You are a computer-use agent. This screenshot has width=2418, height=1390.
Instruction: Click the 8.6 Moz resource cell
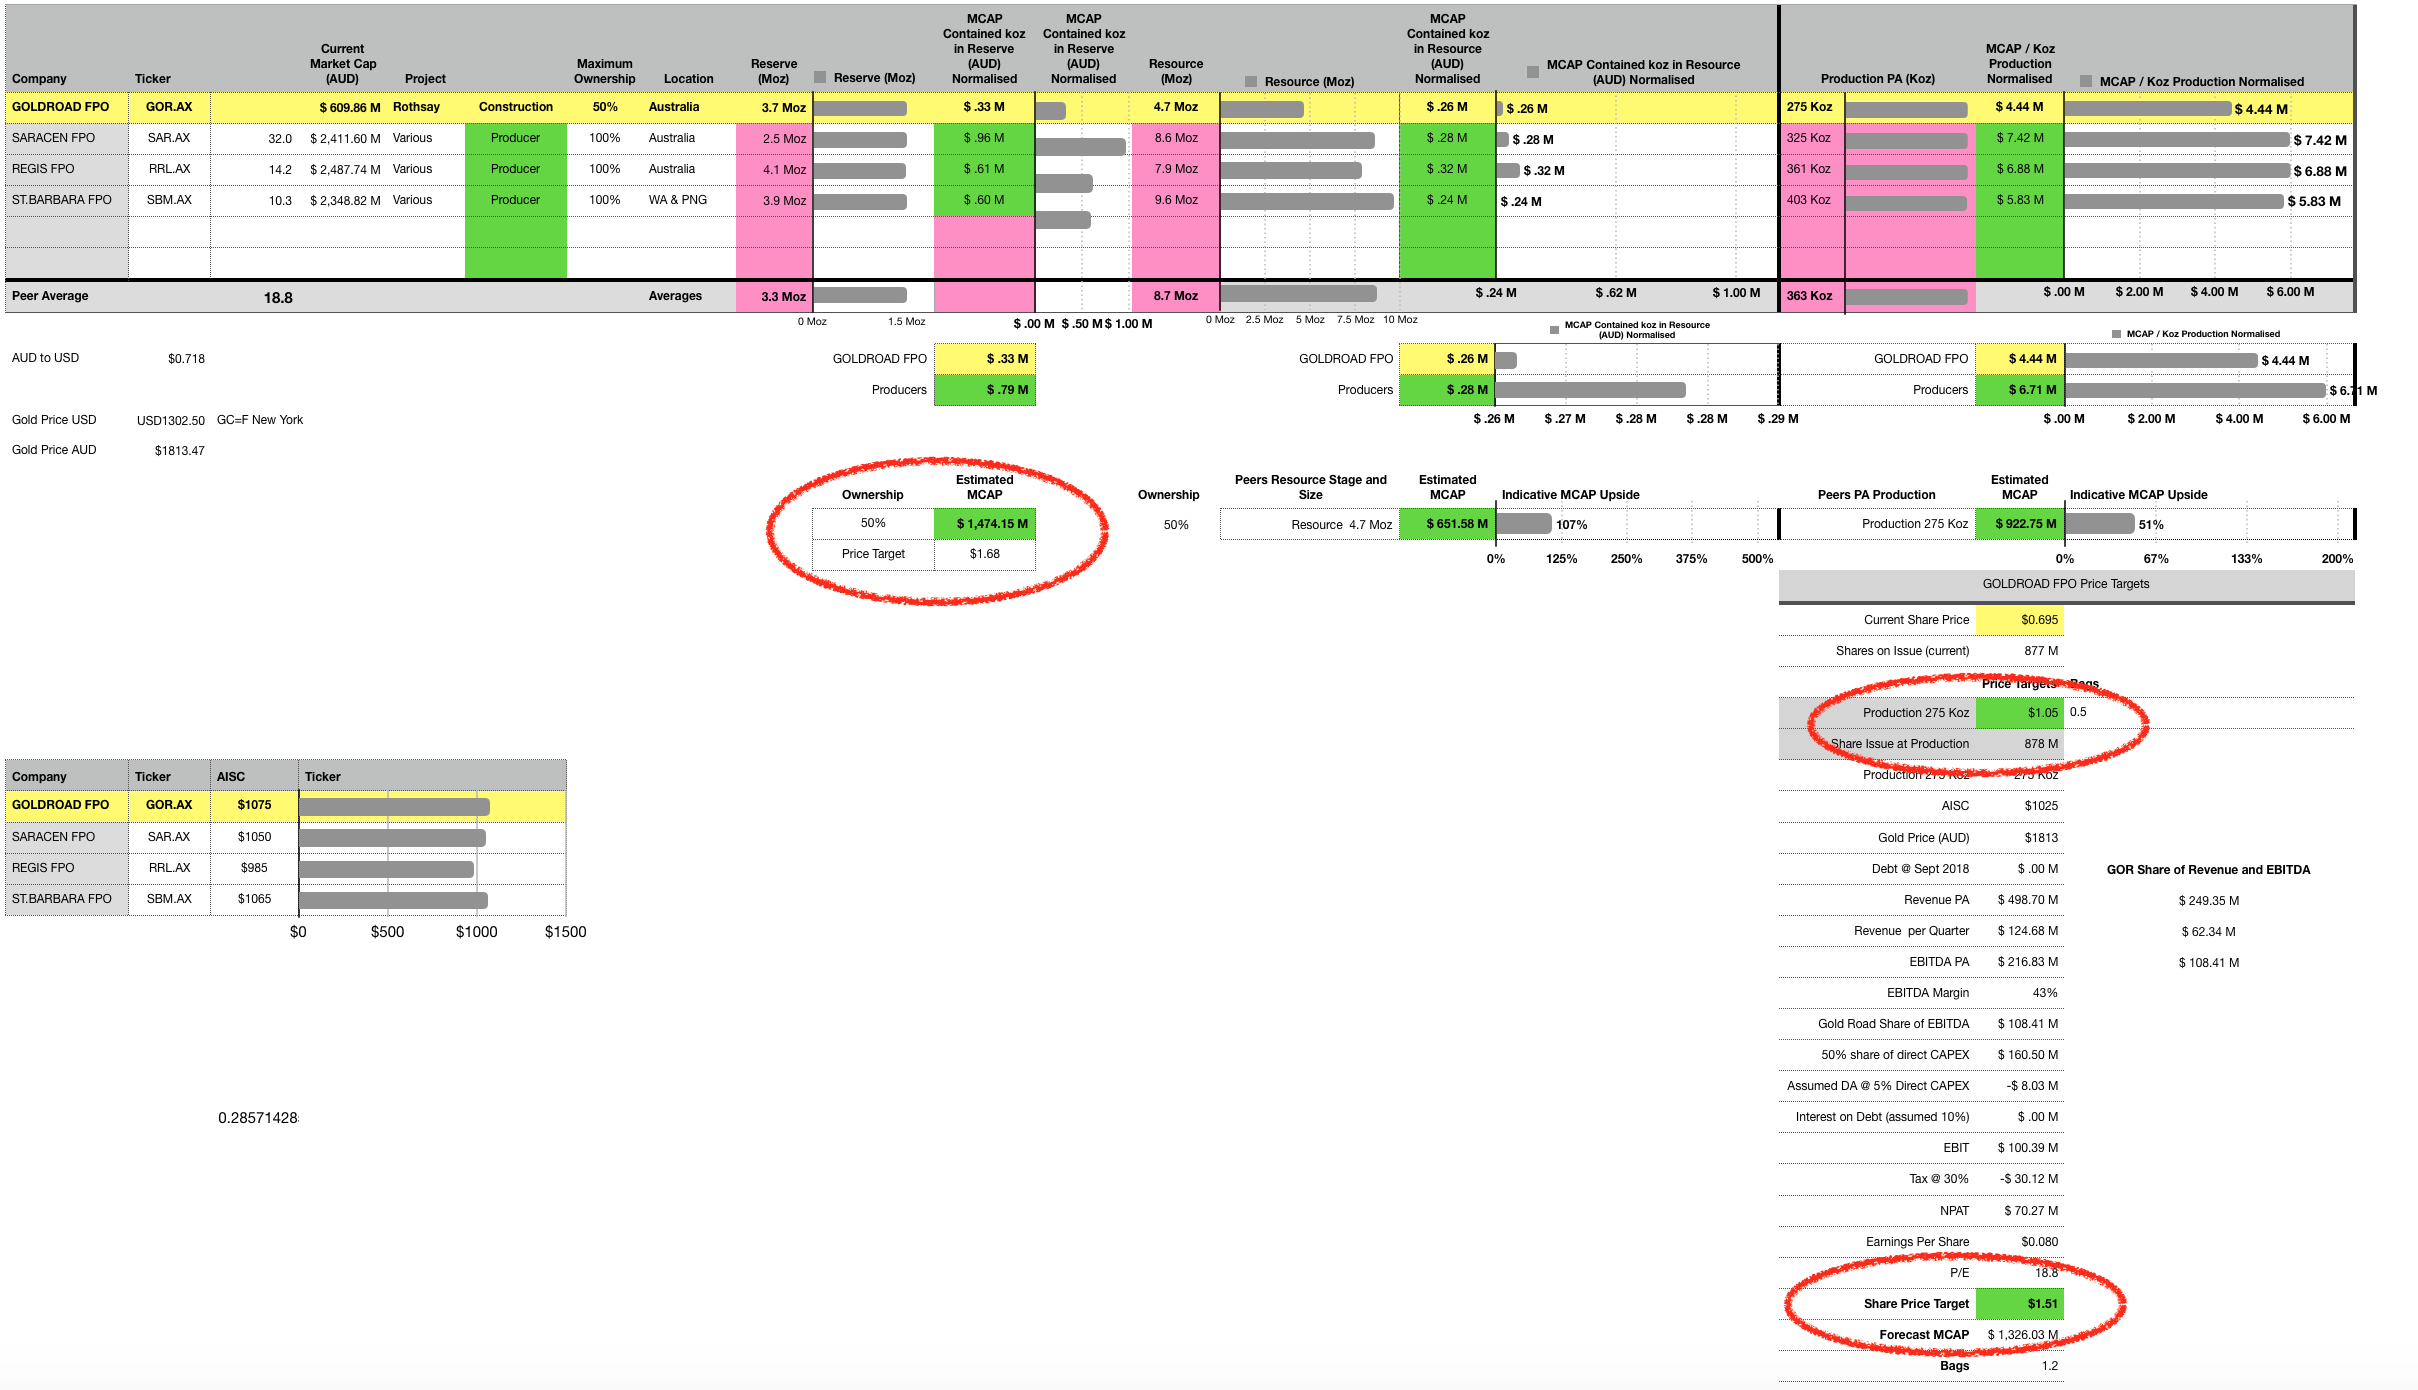click(1176, 138)
